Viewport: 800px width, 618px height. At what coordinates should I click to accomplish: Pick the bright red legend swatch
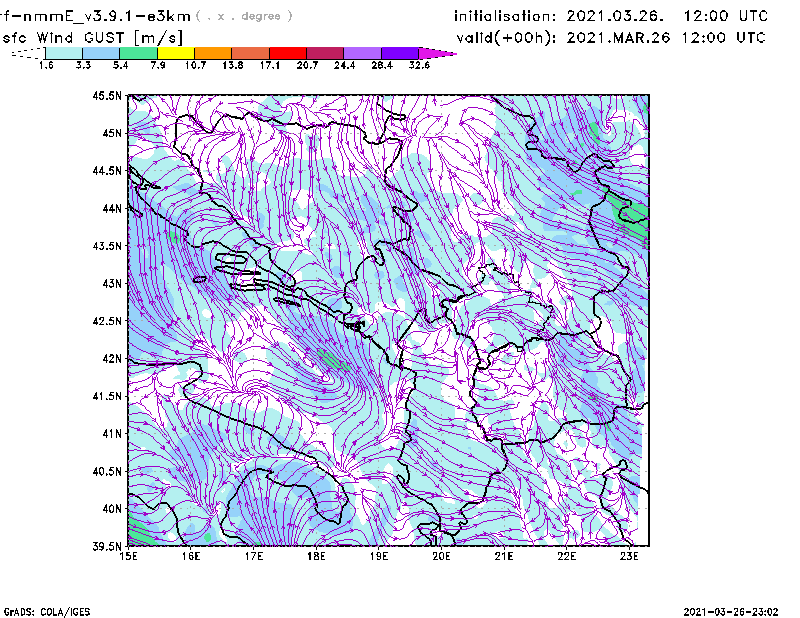pos(288,52)
